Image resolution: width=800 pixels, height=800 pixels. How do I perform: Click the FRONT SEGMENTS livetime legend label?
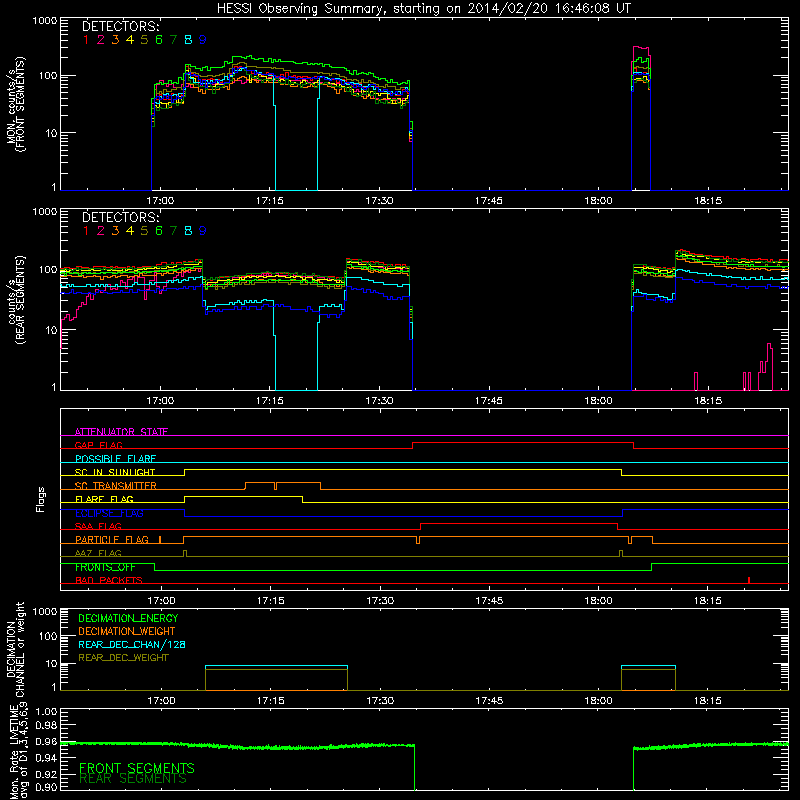click(137, 768)
